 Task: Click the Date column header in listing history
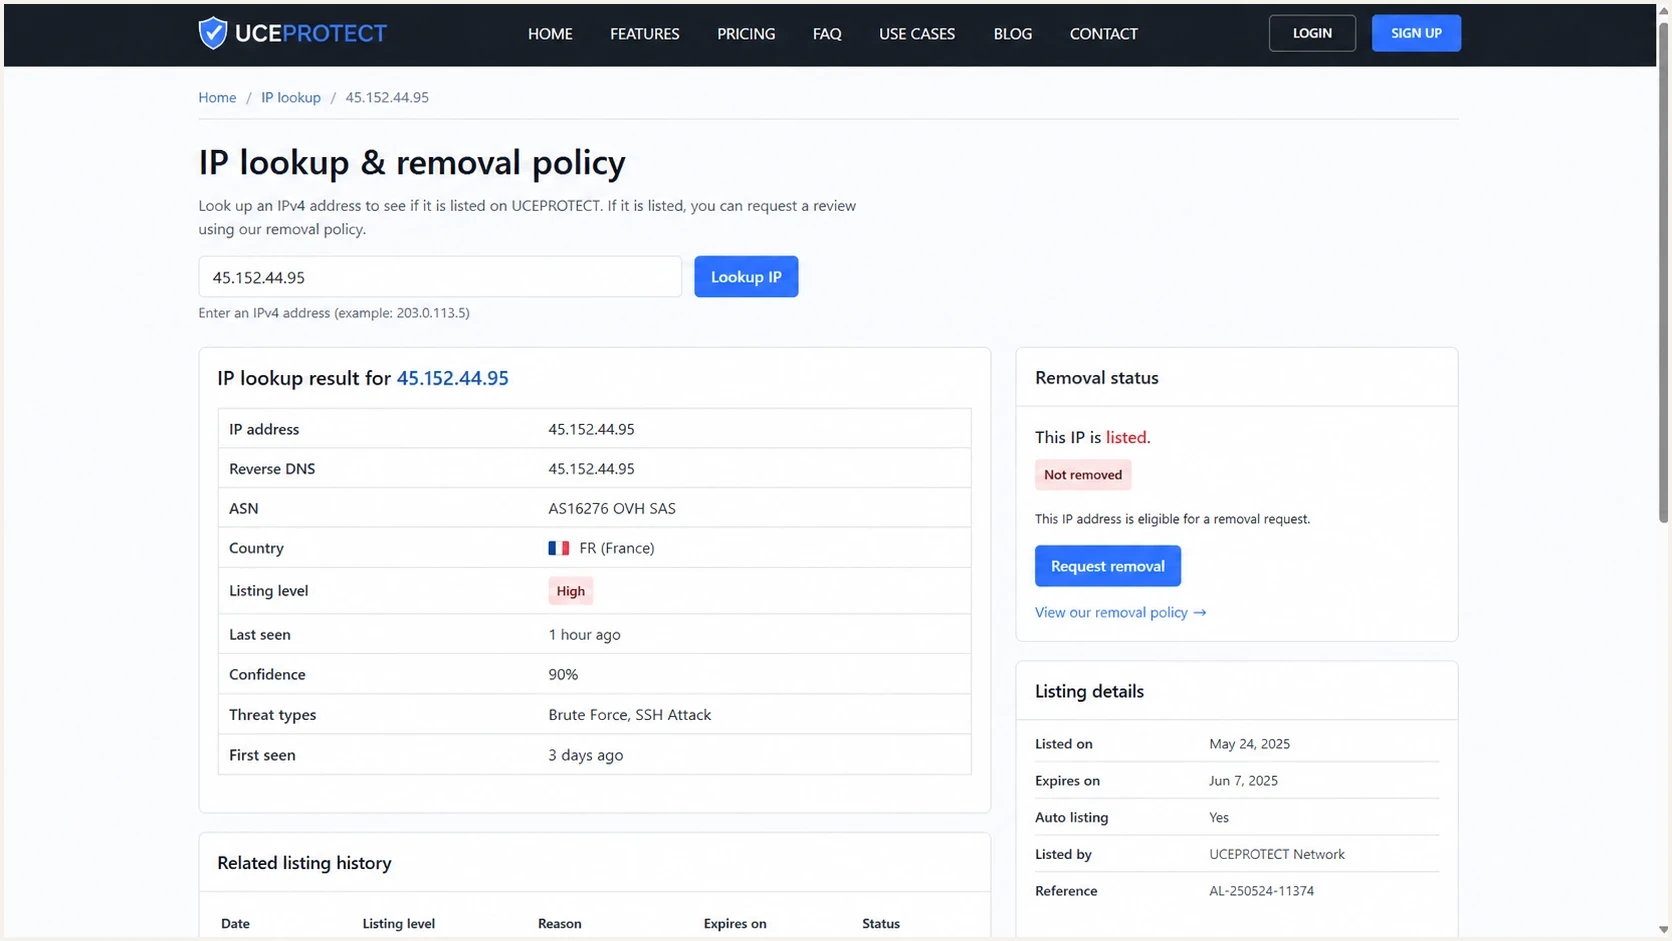pos(235,924)
